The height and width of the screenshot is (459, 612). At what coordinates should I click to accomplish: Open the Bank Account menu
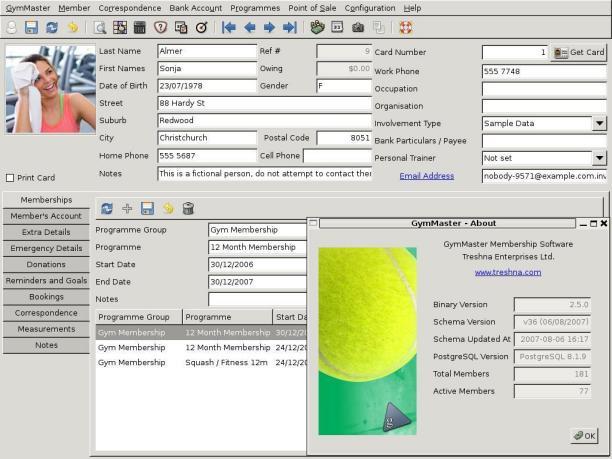(x=196, y=8)
